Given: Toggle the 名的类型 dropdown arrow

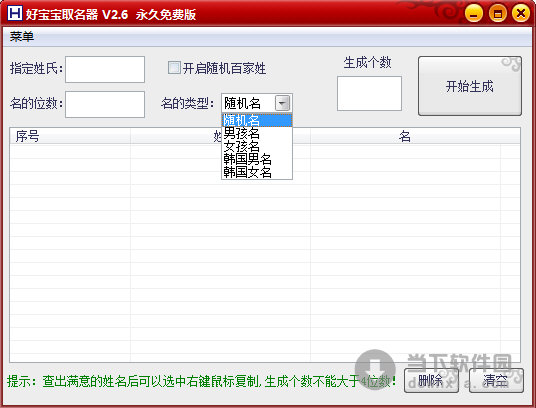Looking at the screenshot, I should pos(283,103).
